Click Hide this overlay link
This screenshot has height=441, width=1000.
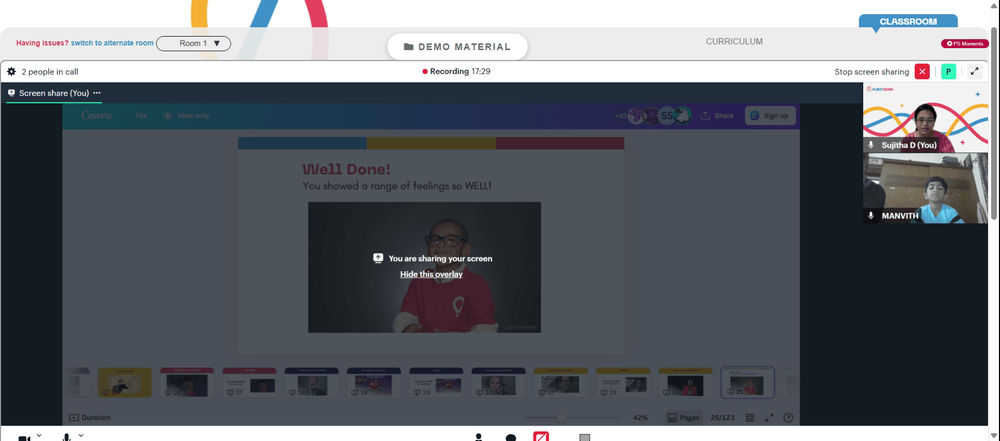click(x=431, y=274)
